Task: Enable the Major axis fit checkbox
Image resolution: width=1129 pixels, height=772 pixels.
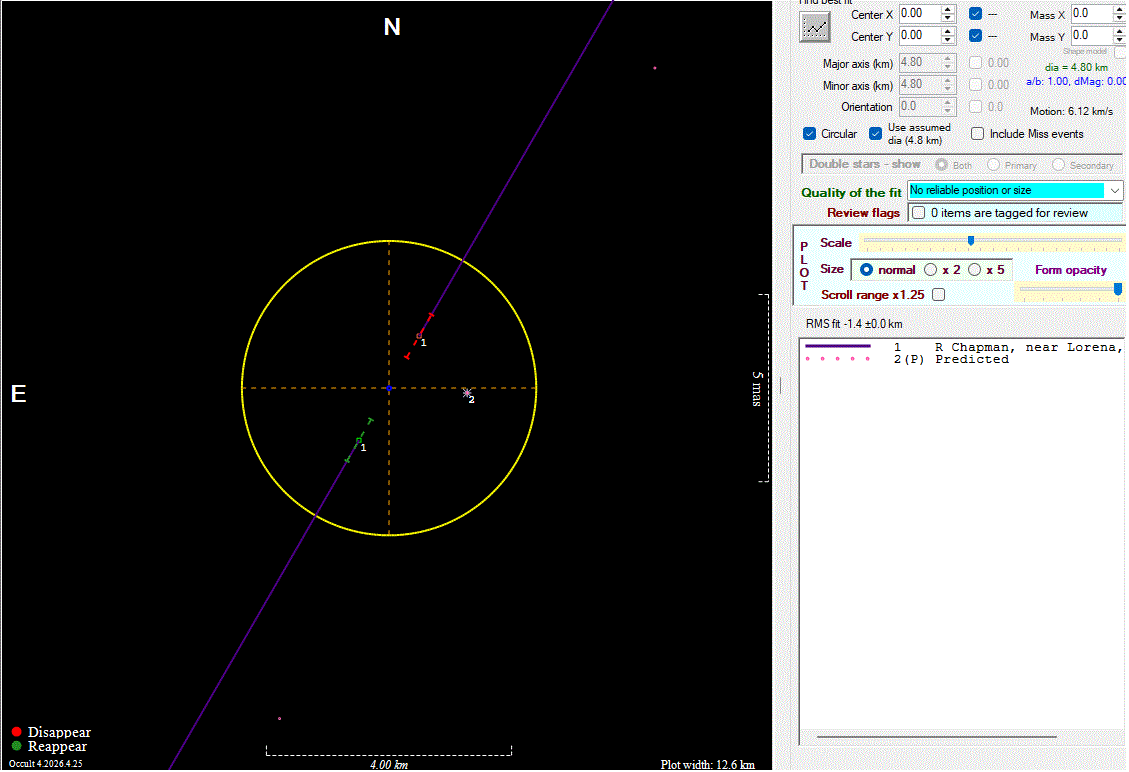Action: pyautogui.click(x=975, y=63)
